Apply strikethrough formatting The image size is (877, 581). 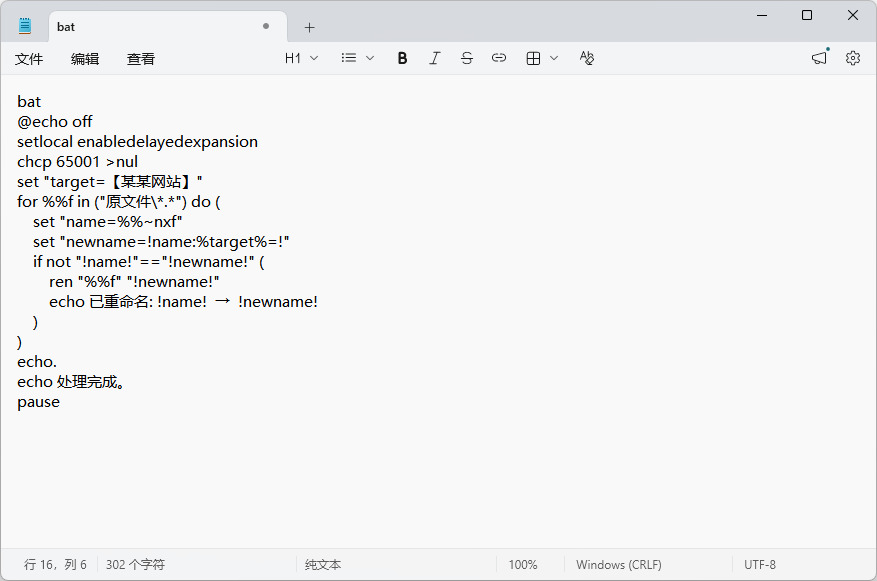(466, 58)
